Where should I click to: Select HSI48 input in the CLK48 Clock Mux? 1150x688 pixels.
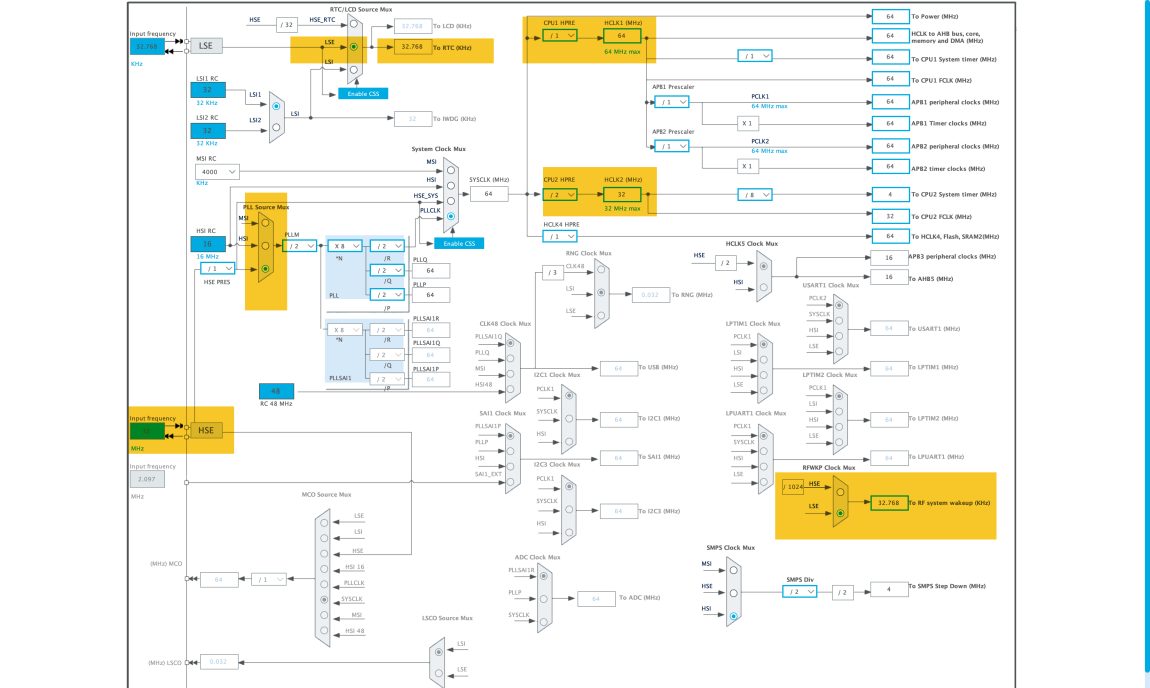[511, 389]
